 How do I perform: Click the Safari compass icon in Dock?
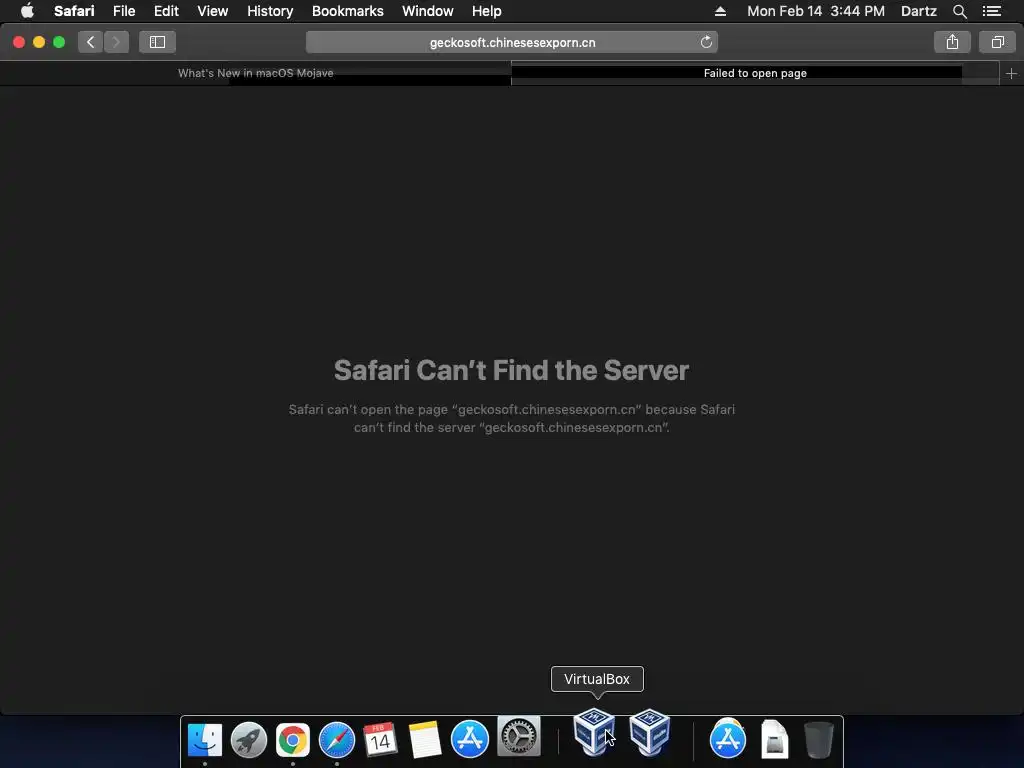(x=337, y=740)
